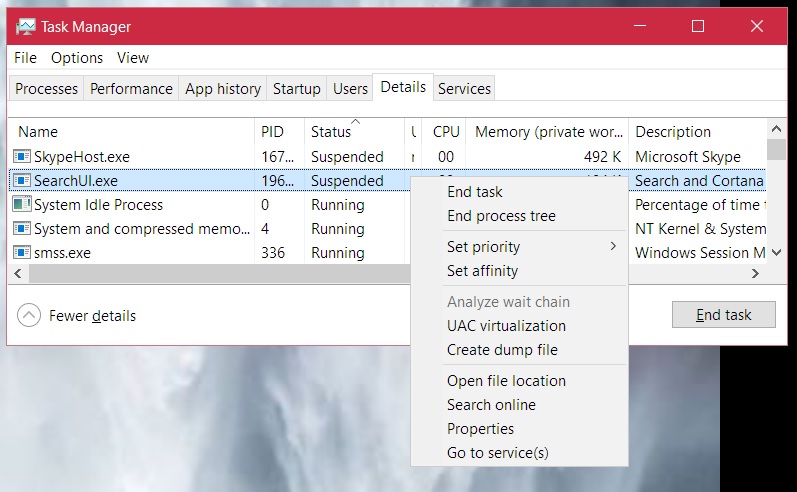This screenshot has width=797, height=492.
Task: Select the Details tab
Action: point(403,87)
